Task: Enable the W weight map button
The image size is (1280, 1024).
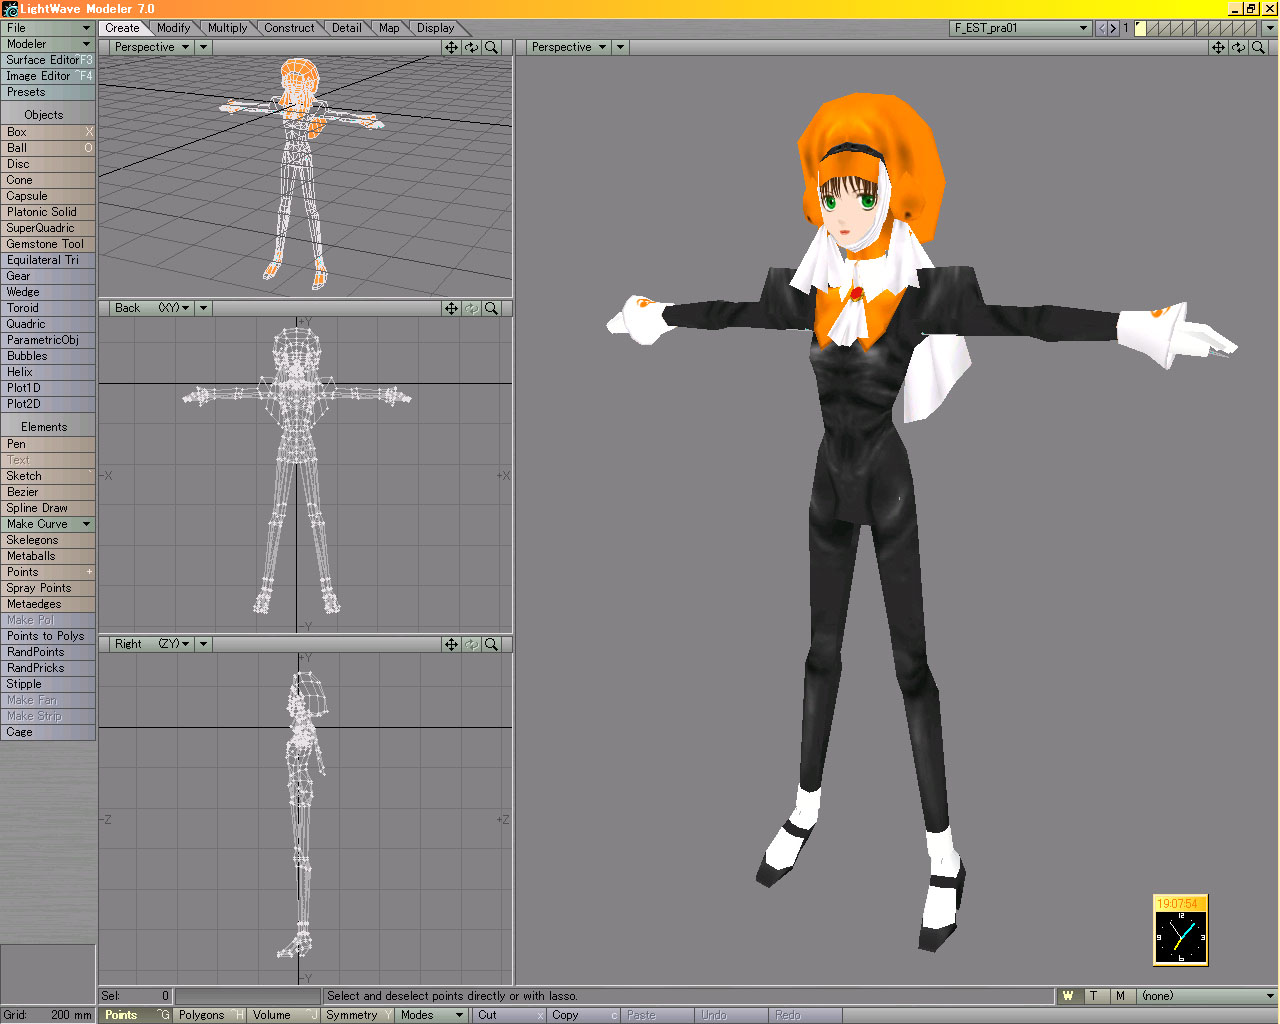Action: [1068, 996]
